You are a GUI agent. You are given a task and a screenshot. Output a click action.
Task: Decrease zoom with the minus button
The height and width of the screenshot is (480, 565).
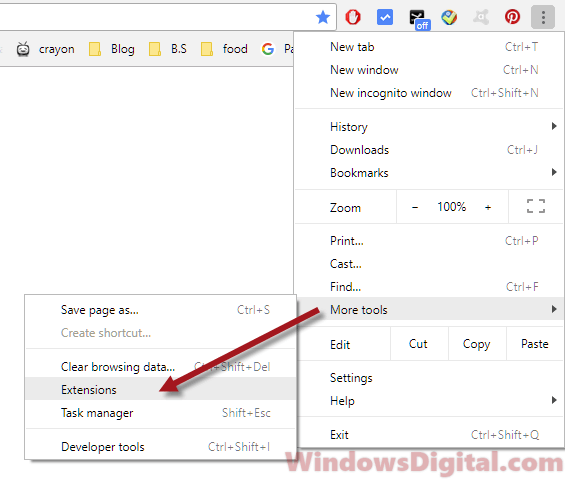pos(415,207)
